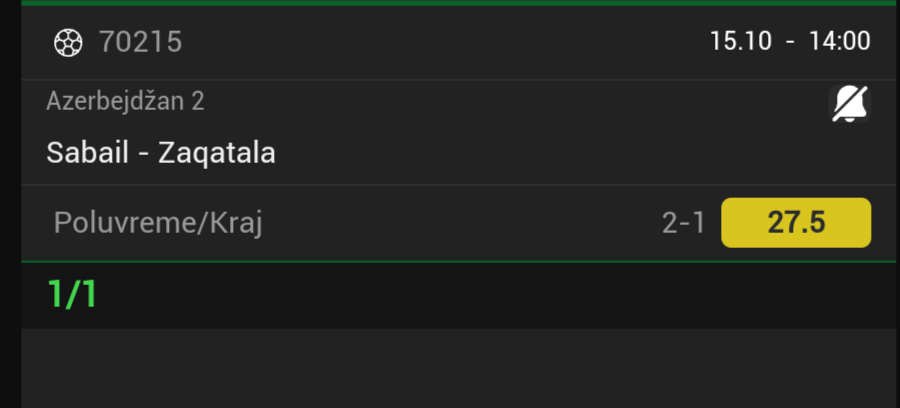This screenshot has height=408, width=900.
Task: Click the green 1/1 counter
Action: [73, 295]
